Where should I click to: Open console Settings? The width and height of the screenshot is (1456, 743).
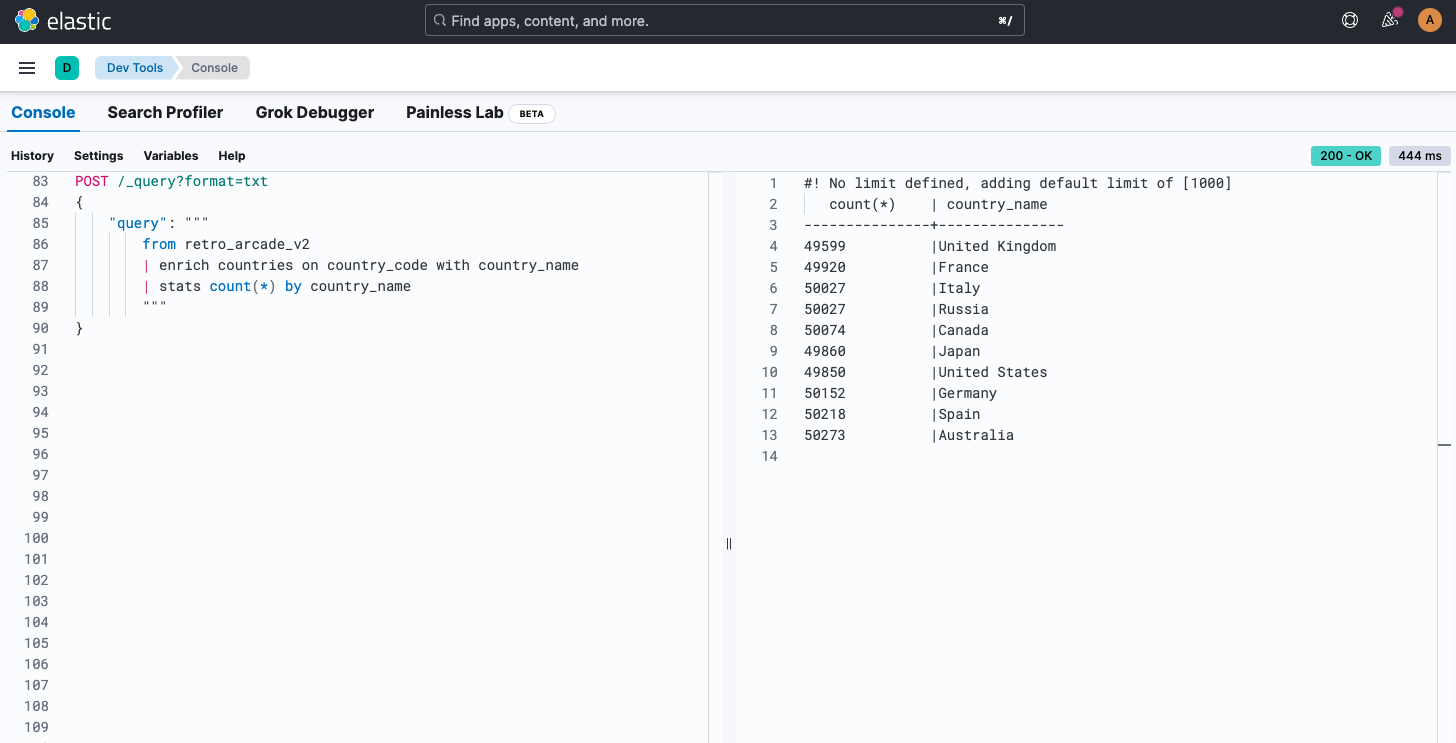coord(98,156)
